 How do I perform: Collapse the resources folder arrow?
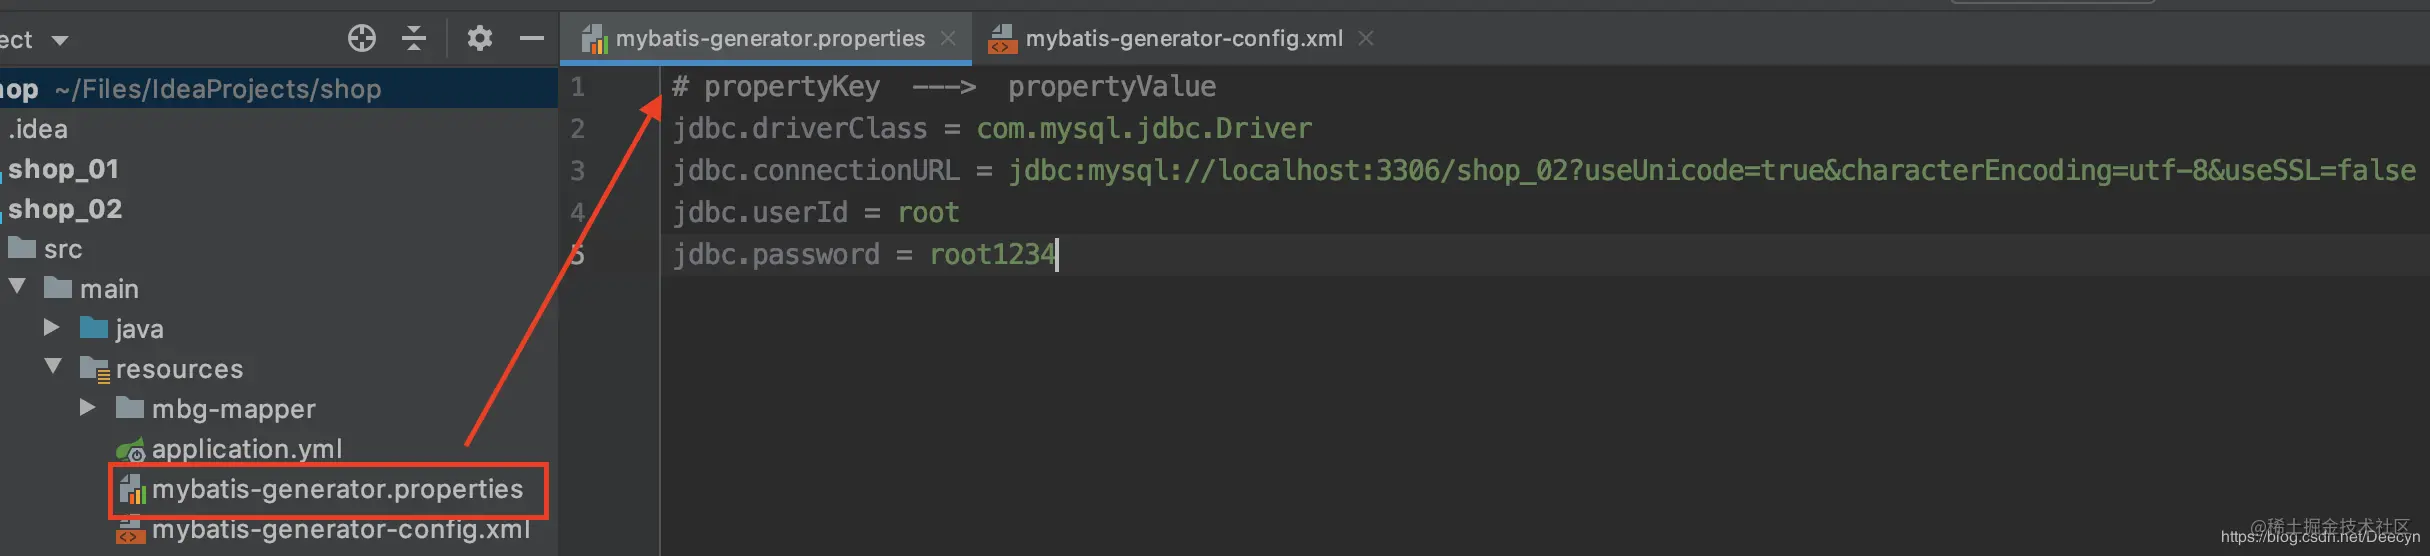[x=53, y=367]
